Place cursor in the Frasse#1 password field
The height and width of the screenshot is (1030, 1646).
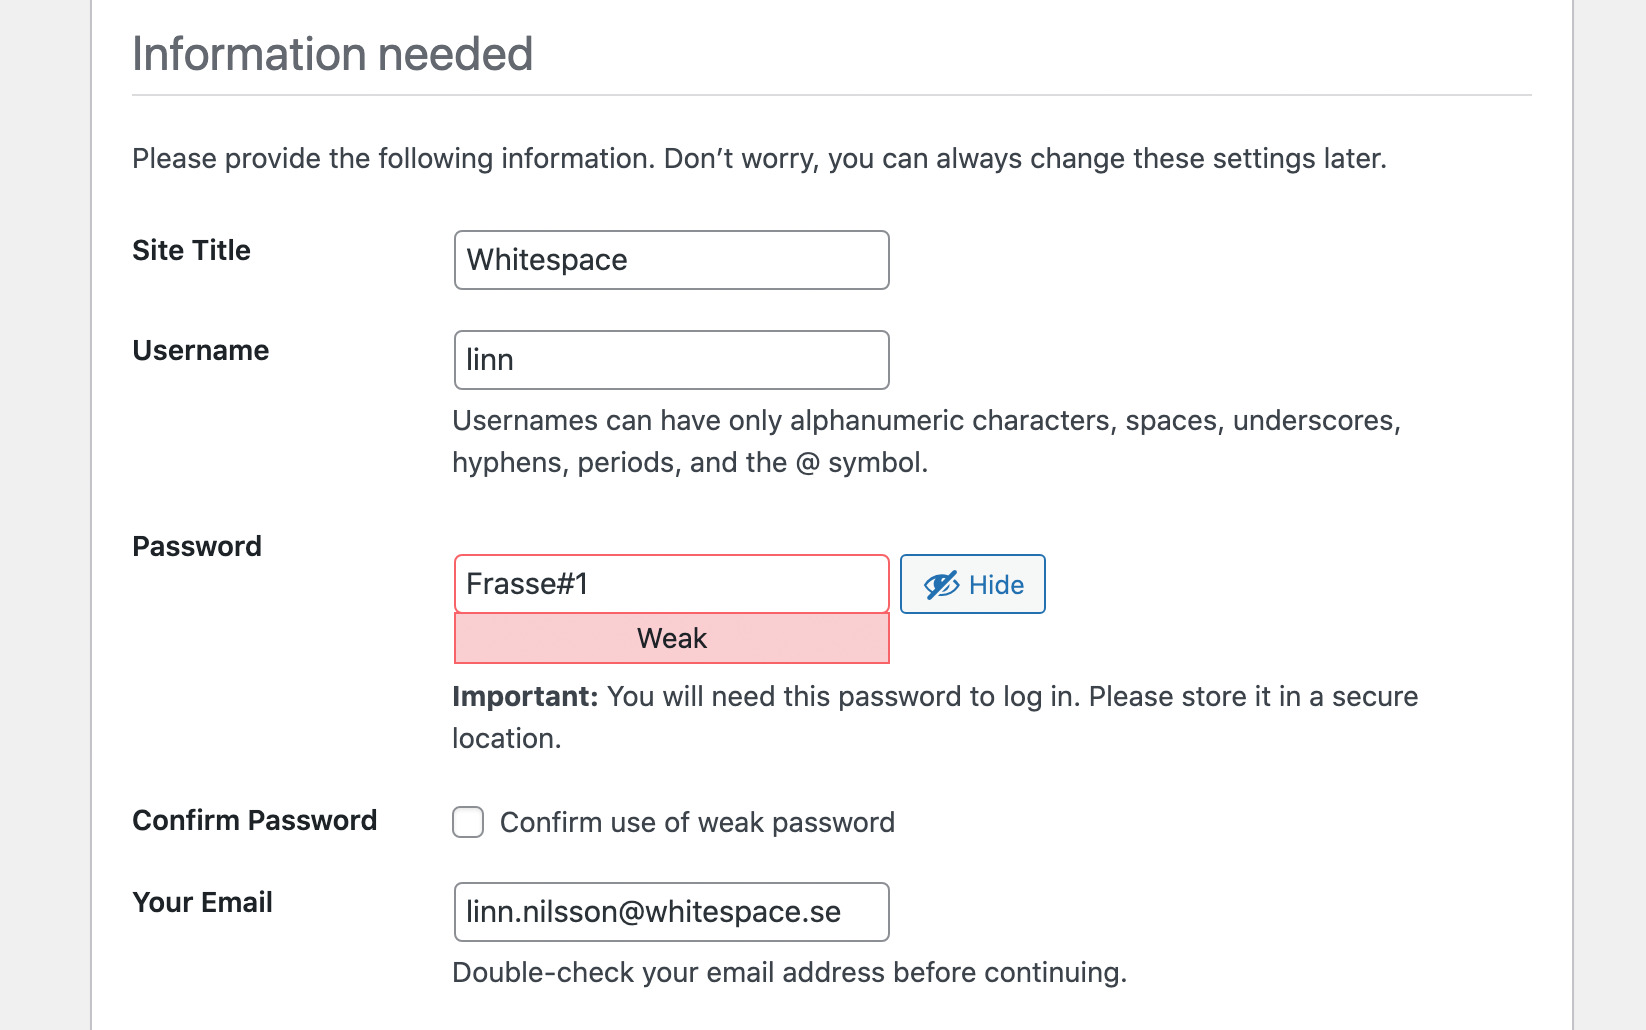point(671,584)
